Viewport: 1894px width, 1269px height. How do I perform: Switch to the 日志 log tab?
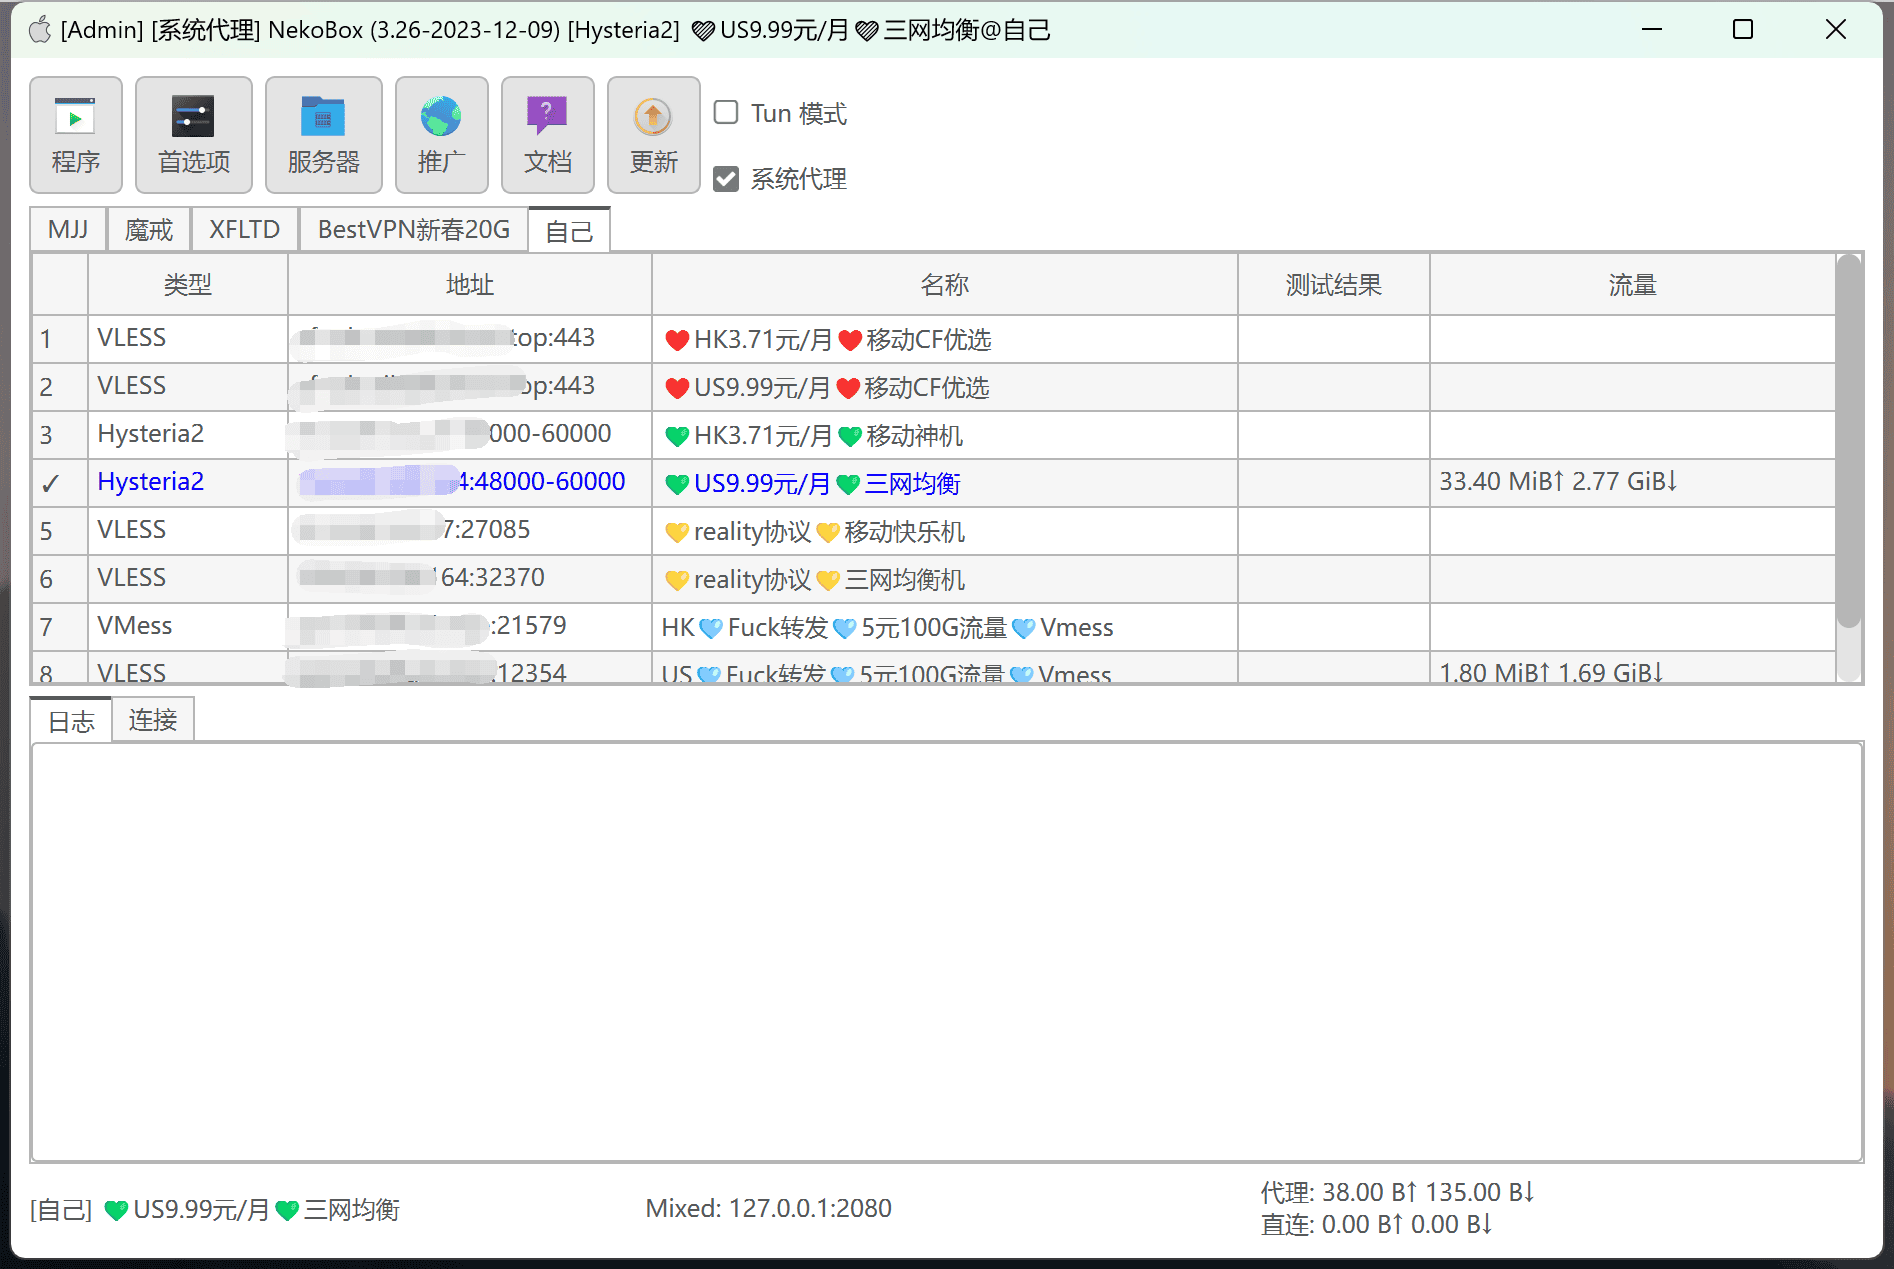click(x=71, y=721)
